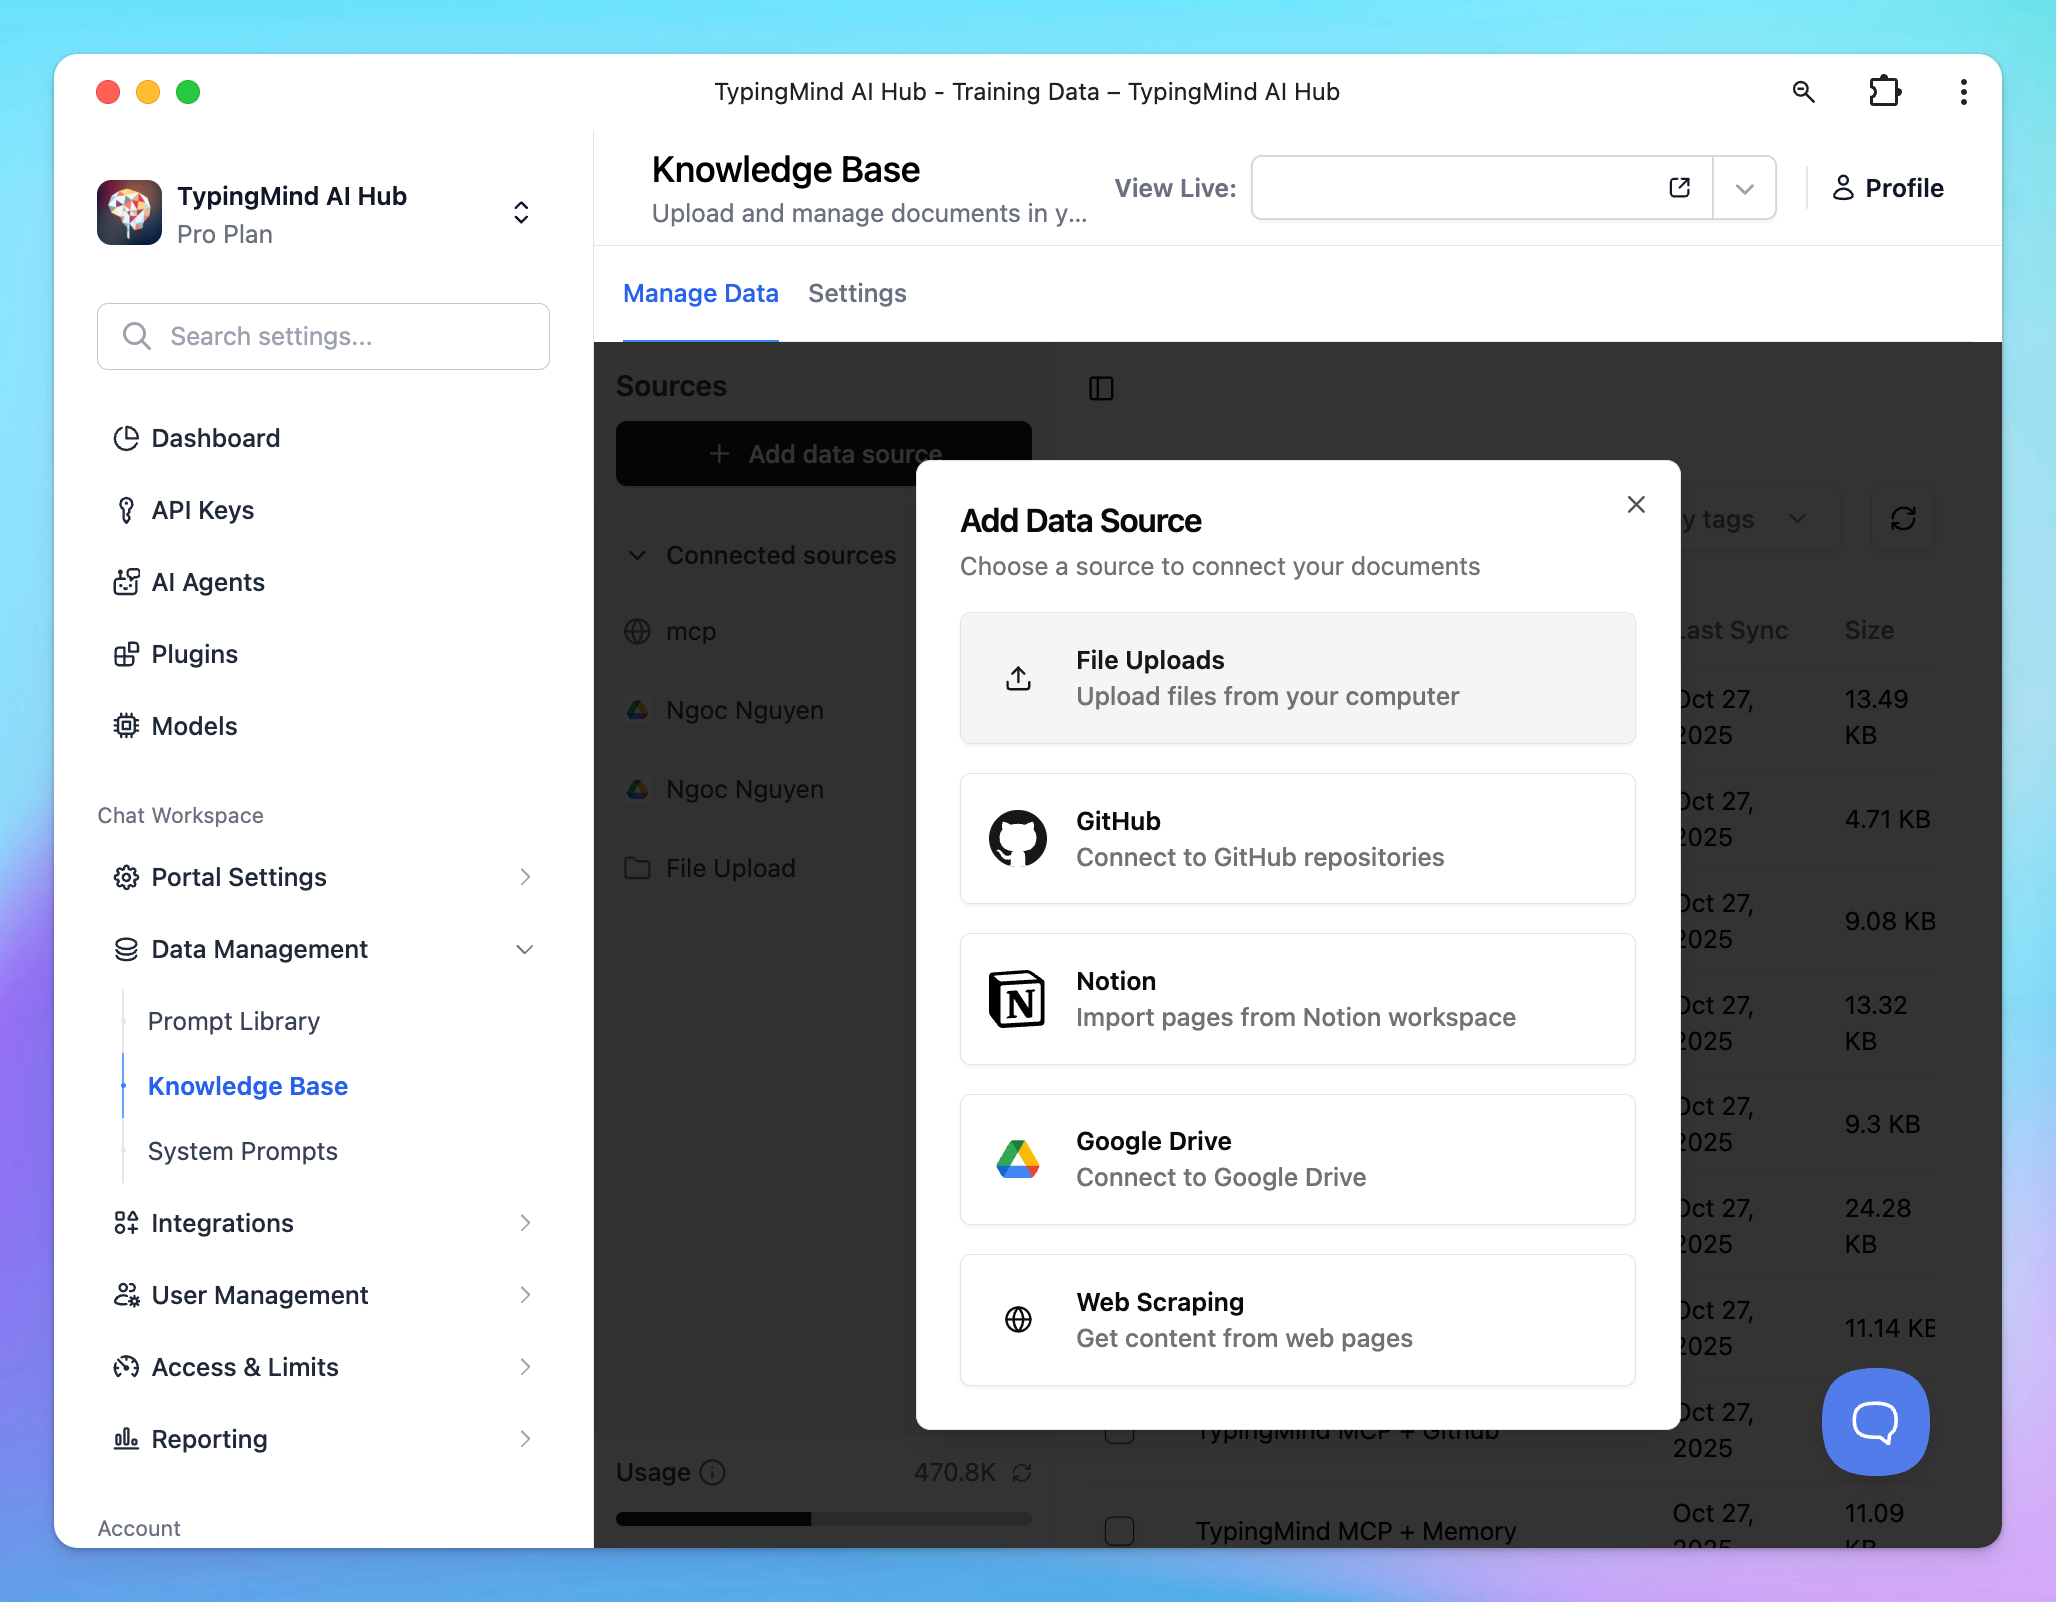Select the Notion import option

tap(1297, 999)
